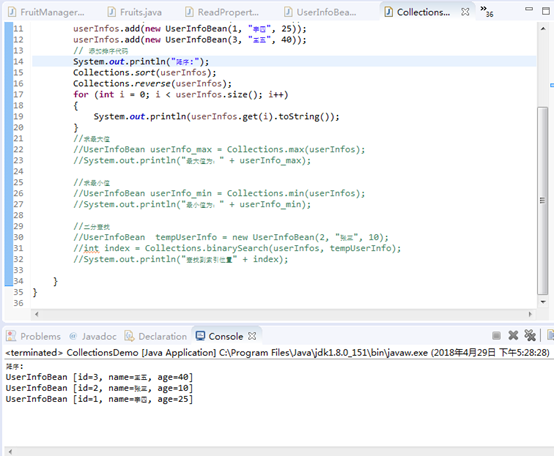Place cursor on the Collections.reverse line
This screenshot has width=554, height=456.
(x=152, y=84)
